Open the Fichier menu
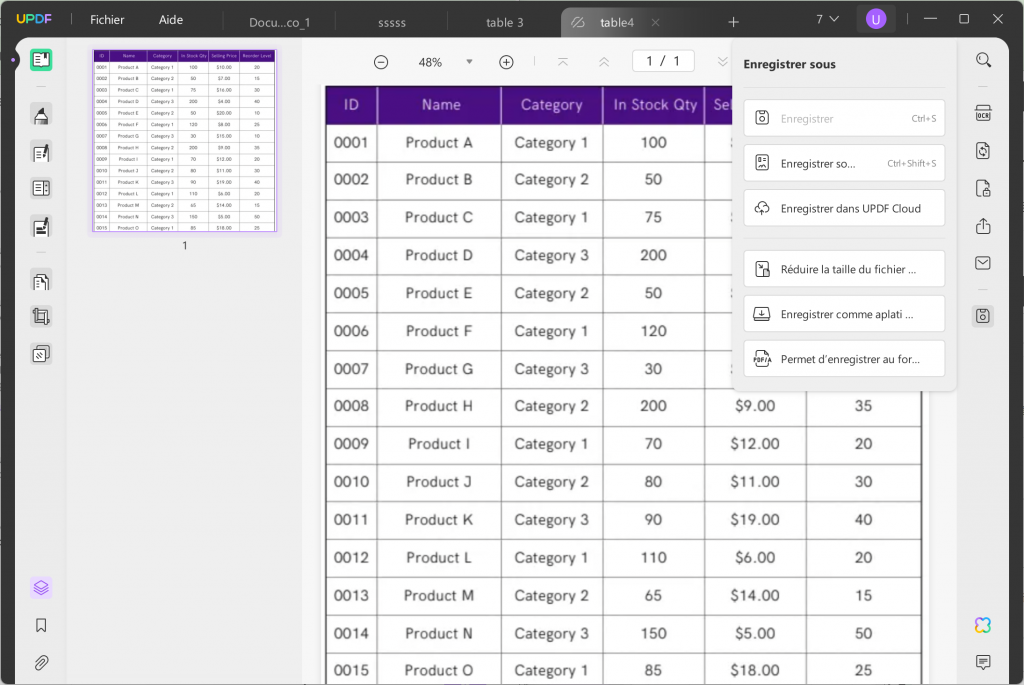Viewport: 1024px width, 685px height. [106, 19]
